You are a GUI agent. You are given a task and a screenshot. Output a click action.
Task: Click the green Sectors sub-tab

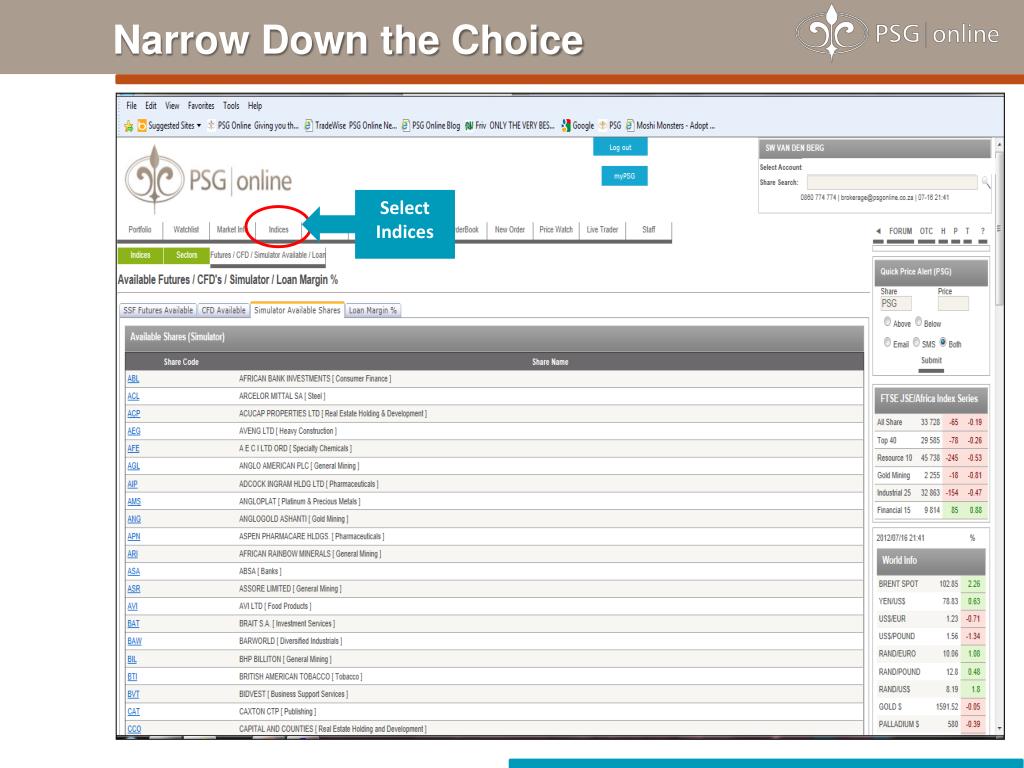coord(187,255)
